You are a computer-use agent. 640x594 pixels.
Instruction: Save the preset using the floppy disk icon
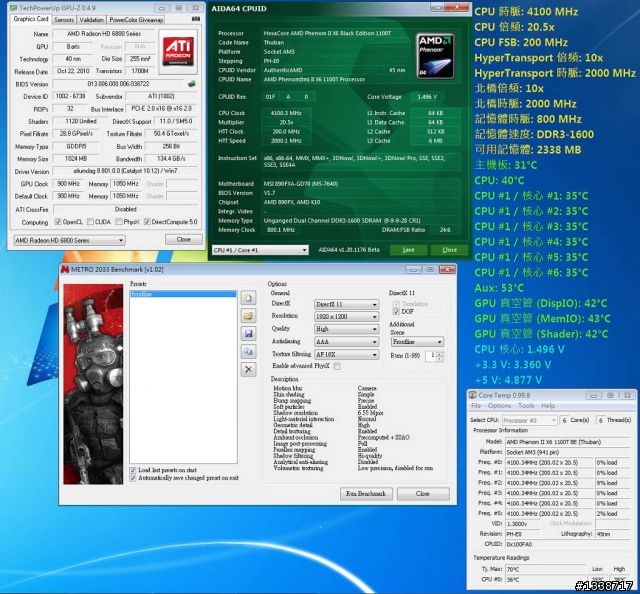(x=248, y=334)
